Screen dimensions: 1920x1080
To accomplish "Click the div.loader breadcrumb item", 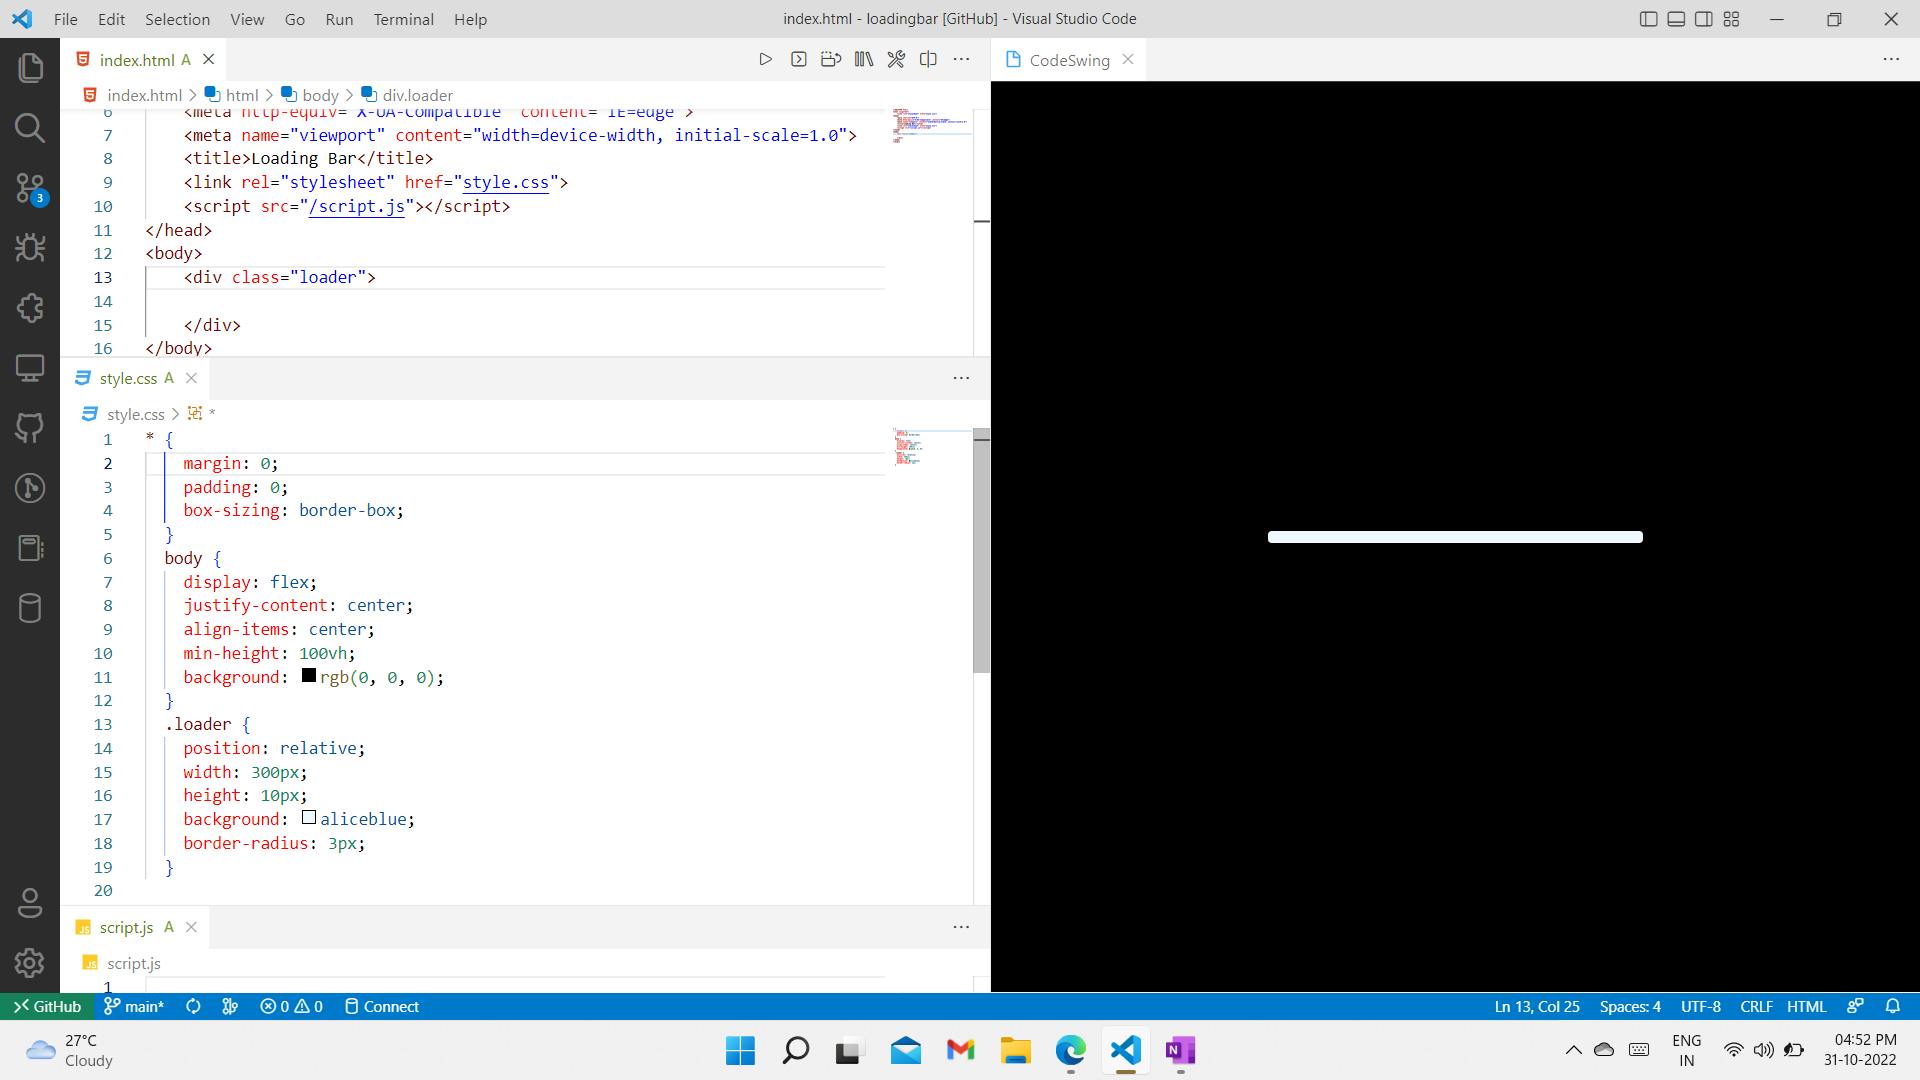I will click(x=407, y=95).
